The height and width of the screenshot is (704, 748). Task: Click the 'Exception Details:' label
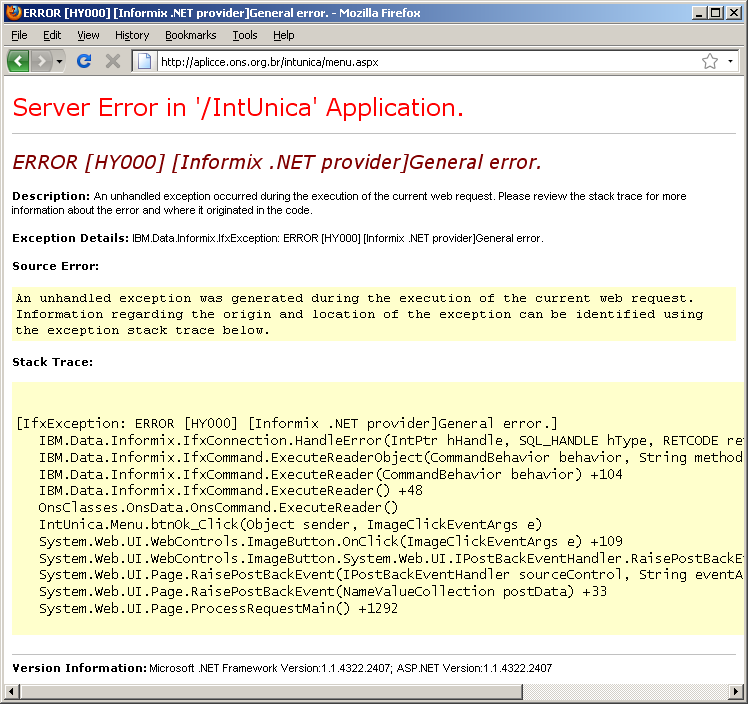pos(71,238)
